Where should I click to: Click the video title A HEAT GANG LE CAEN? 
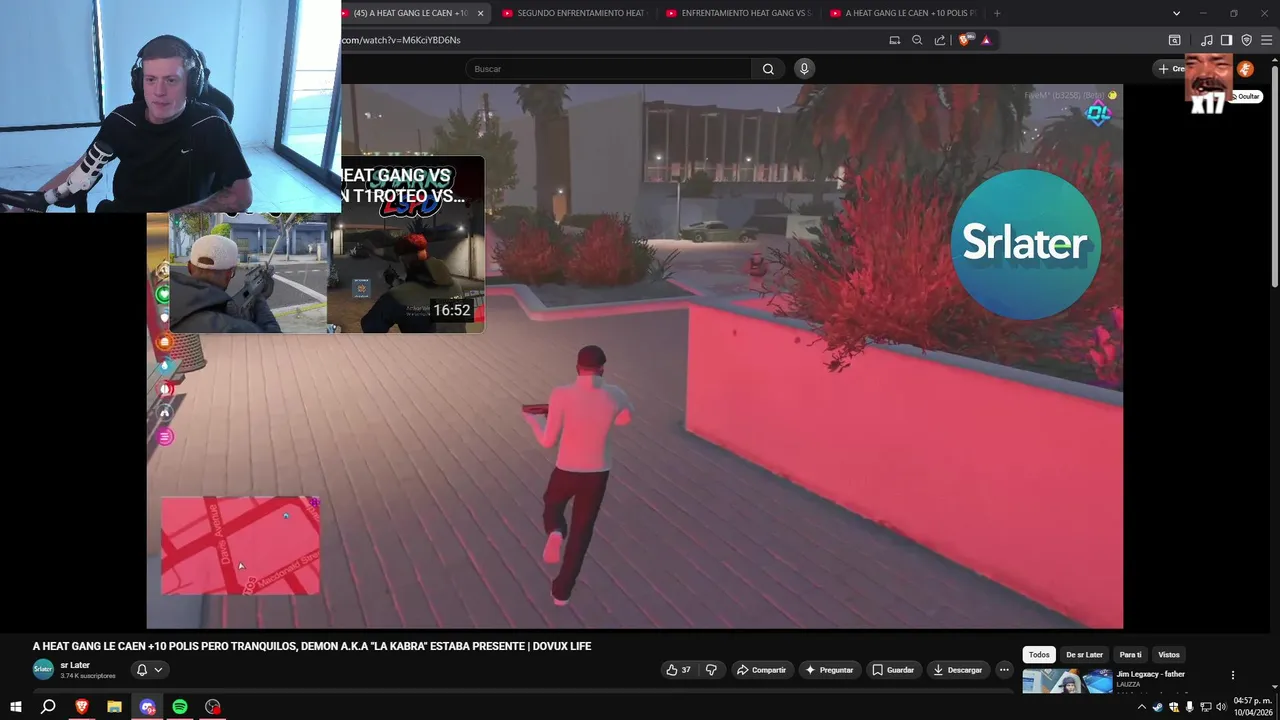coord(312,646)
